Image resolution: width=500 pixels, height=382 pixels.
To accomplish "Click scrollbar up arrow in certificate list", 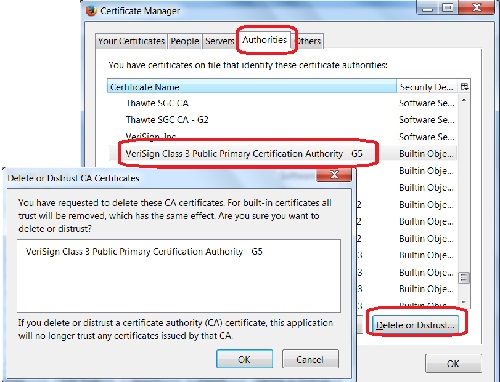I will [464, 100].
